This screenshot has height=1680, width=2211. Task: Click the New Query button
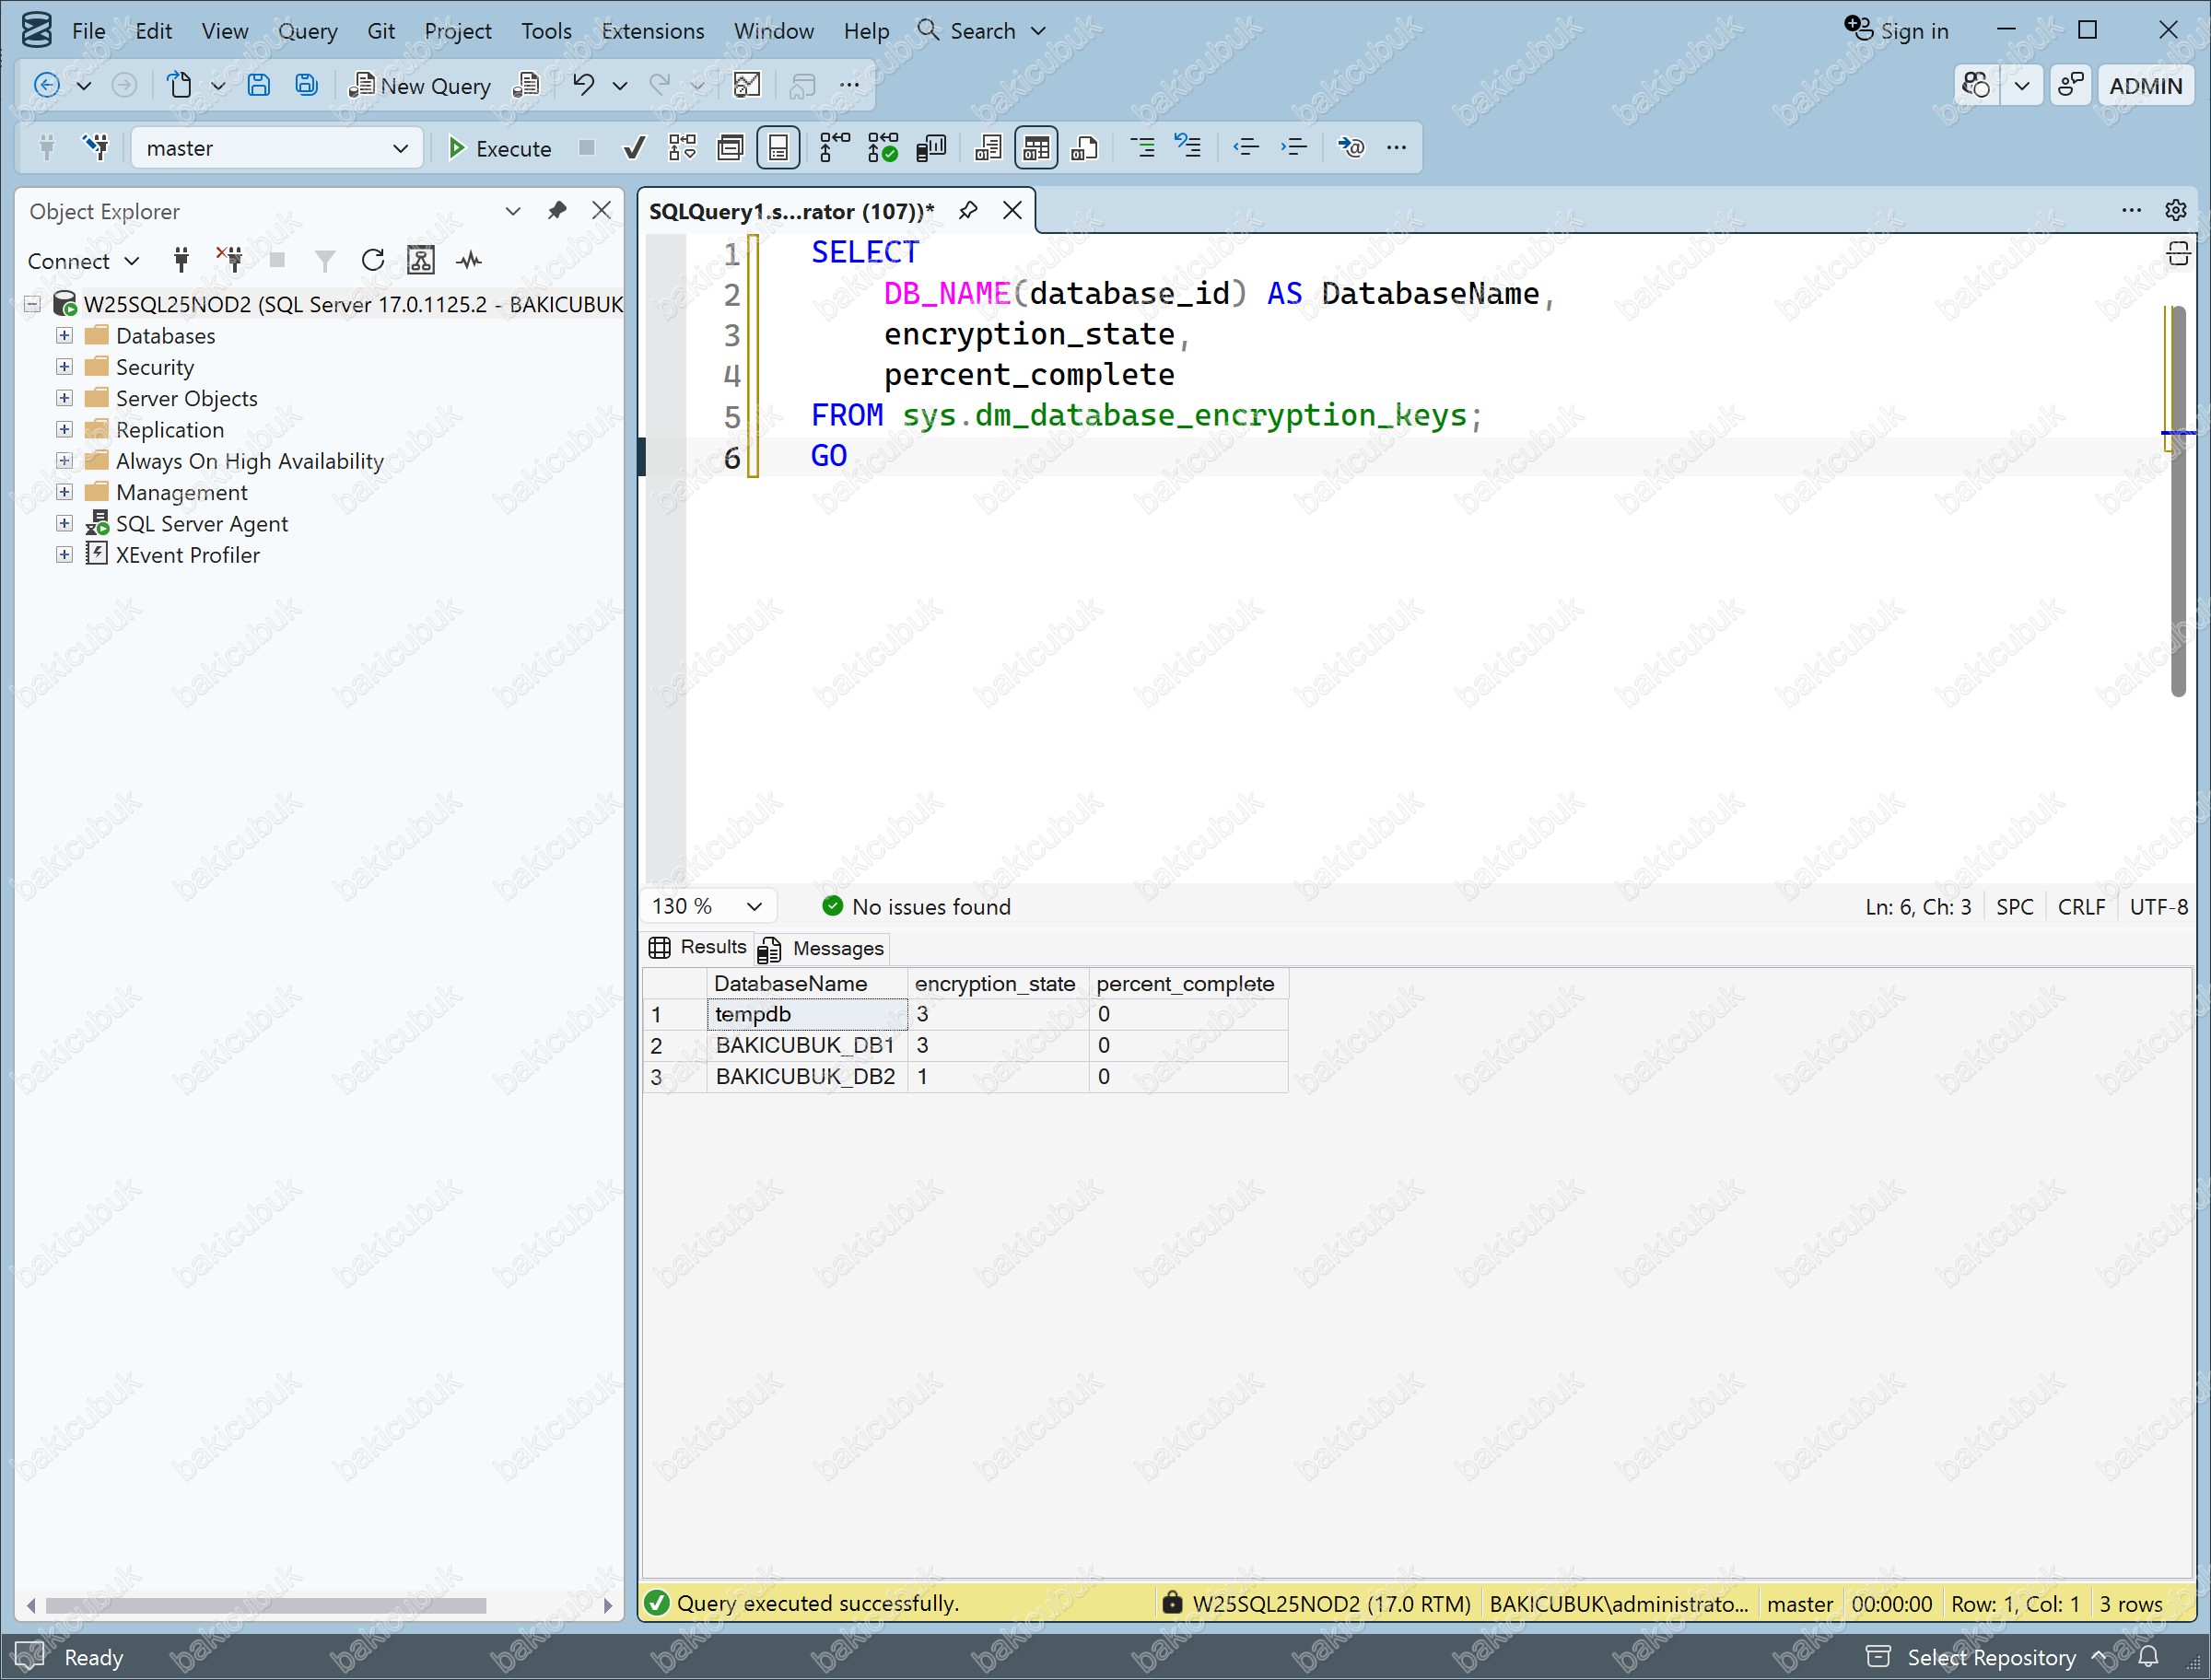tap(419, 86)
